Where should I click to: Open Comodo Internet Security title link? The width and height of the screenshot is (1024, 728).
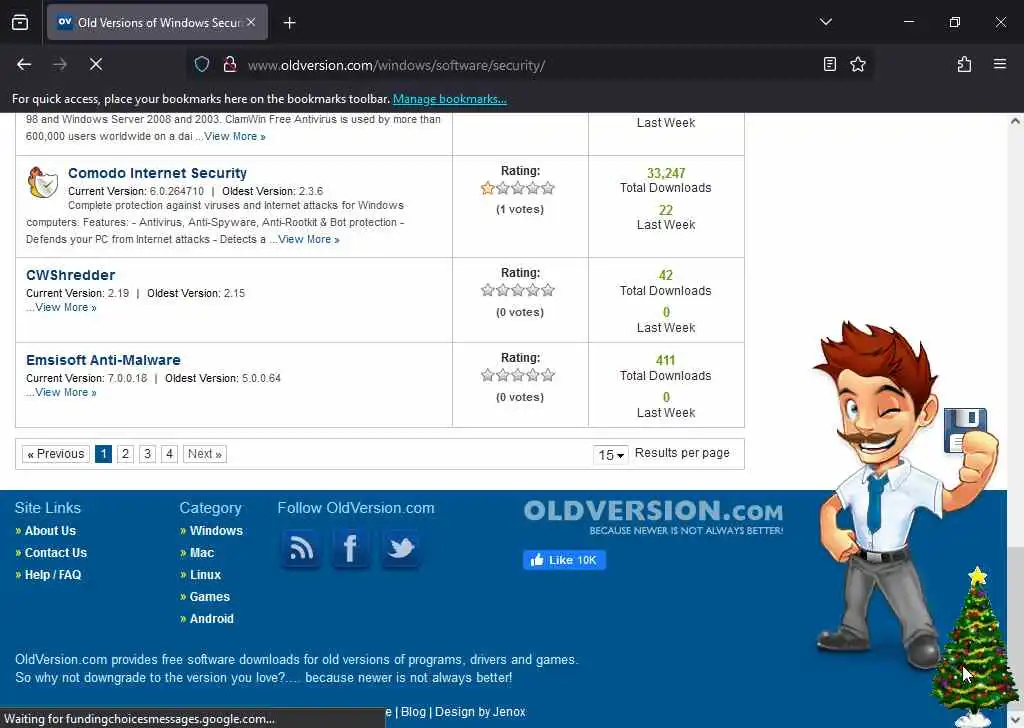[x=157, y=173]
